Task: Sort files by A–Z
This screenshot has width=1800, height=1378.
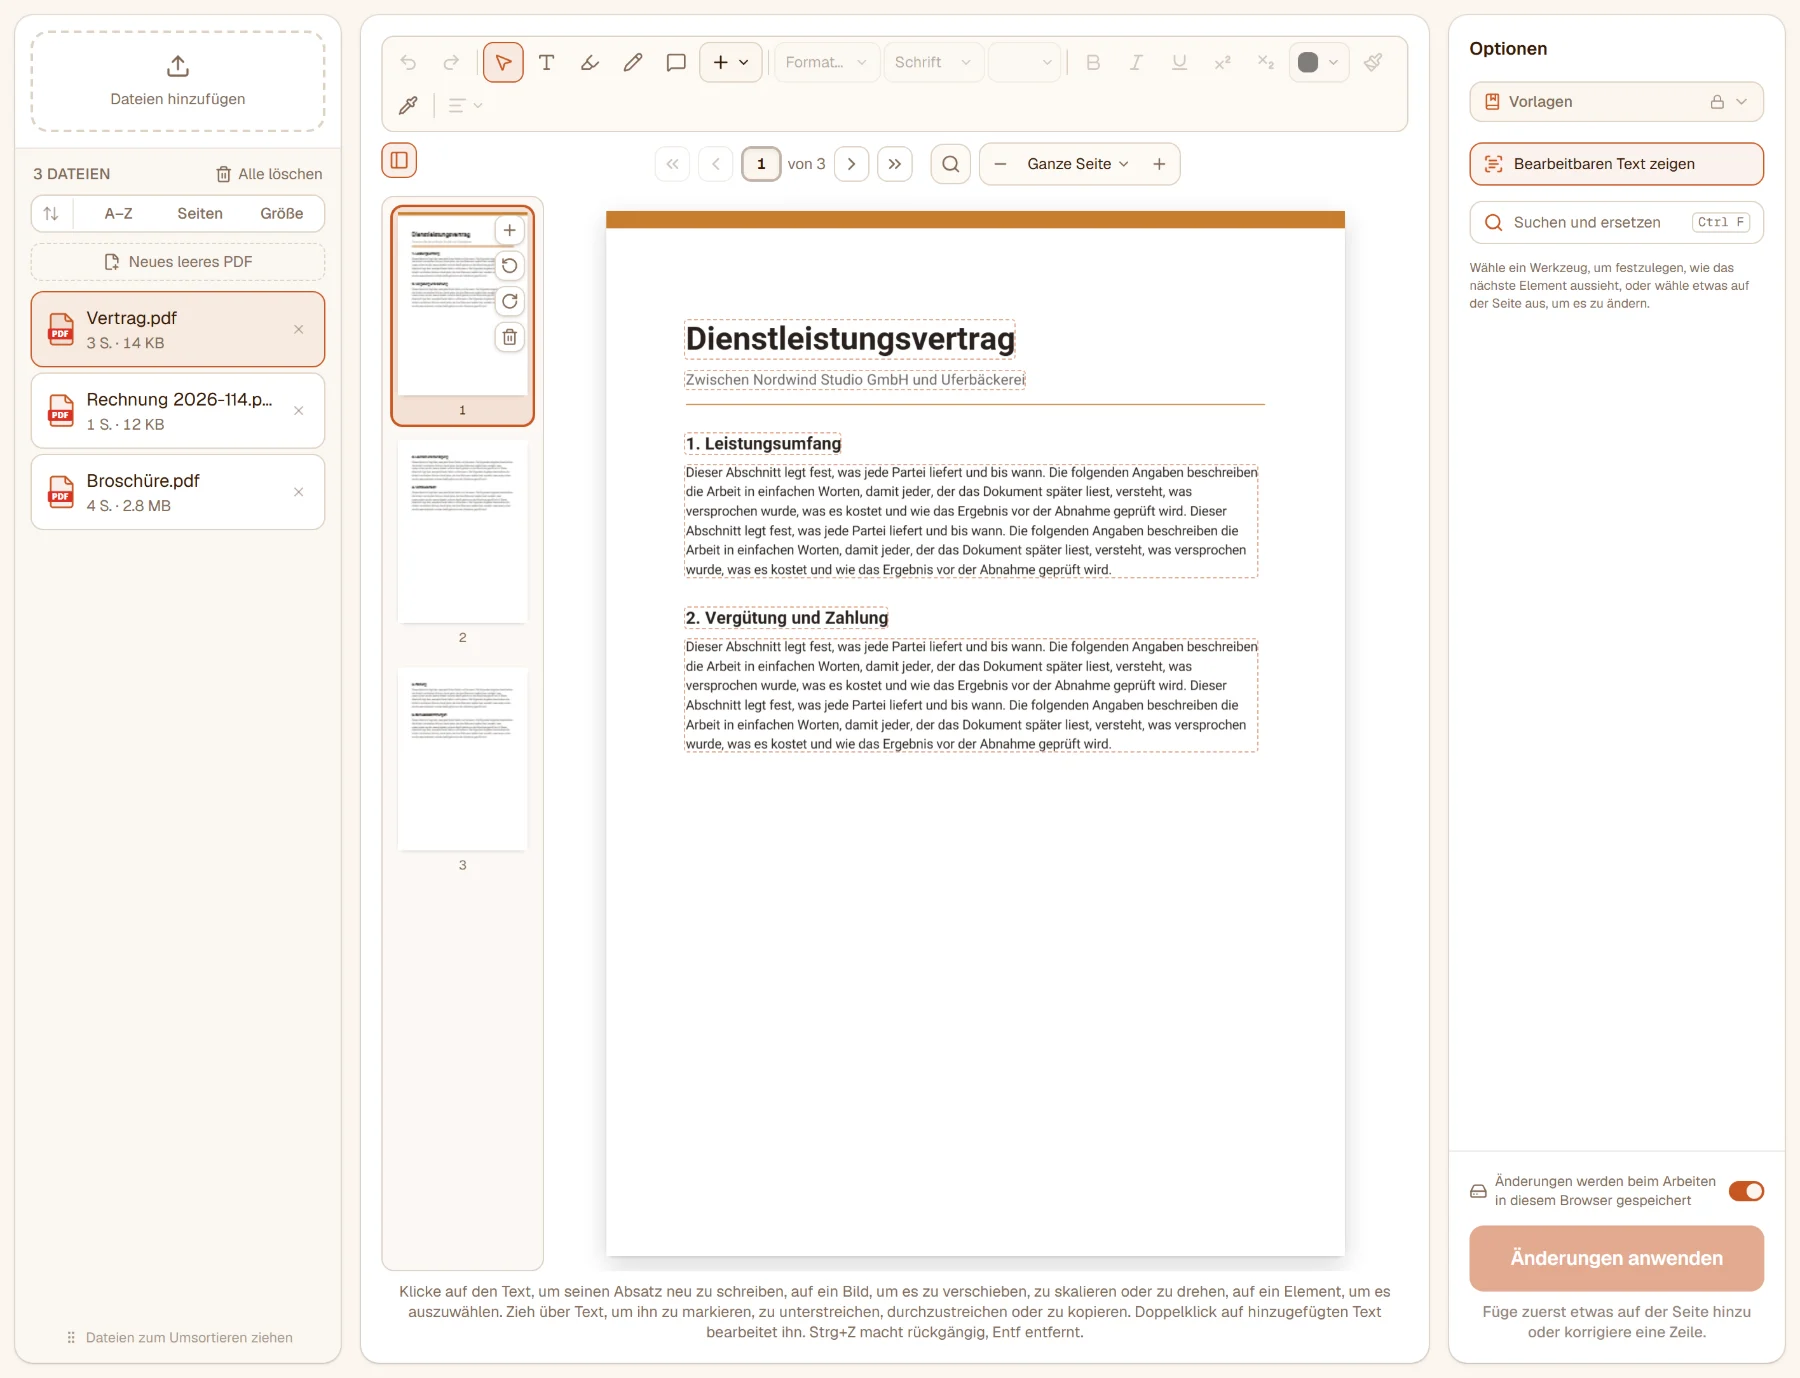Action: pyautogui.click(x=118, y=213)
